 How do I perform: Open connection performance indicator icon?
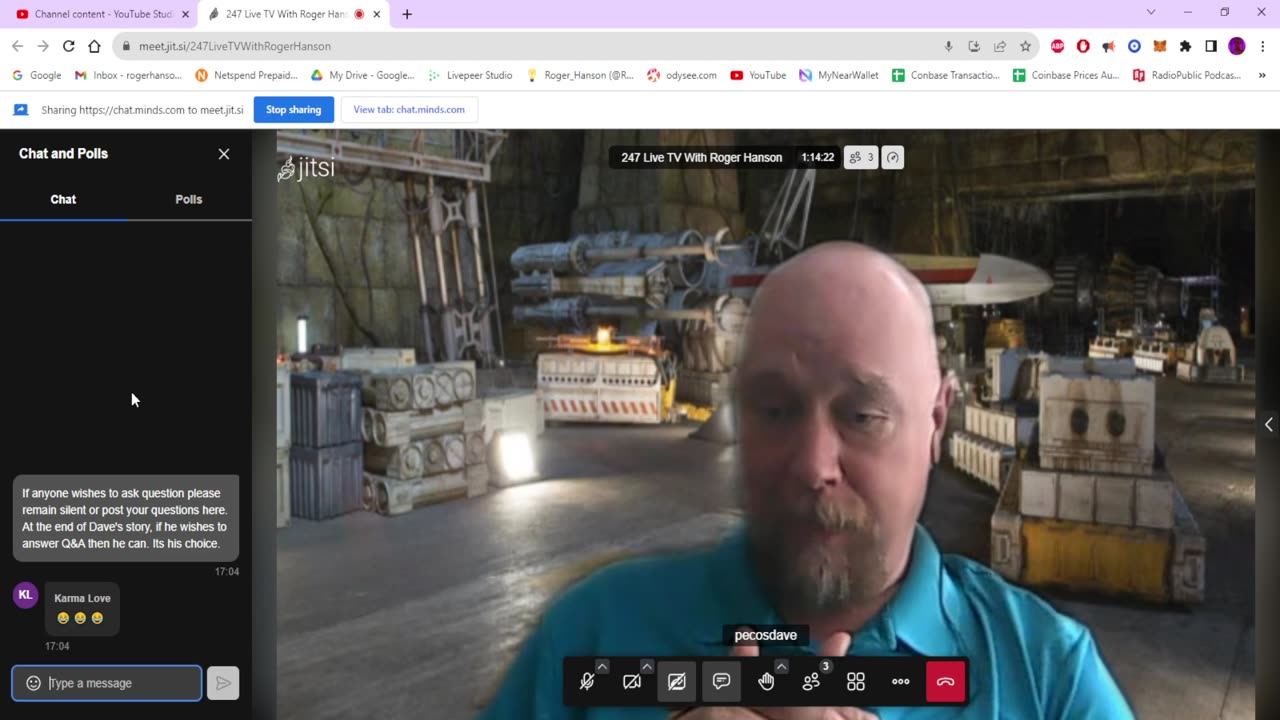[x=893, y=157]
